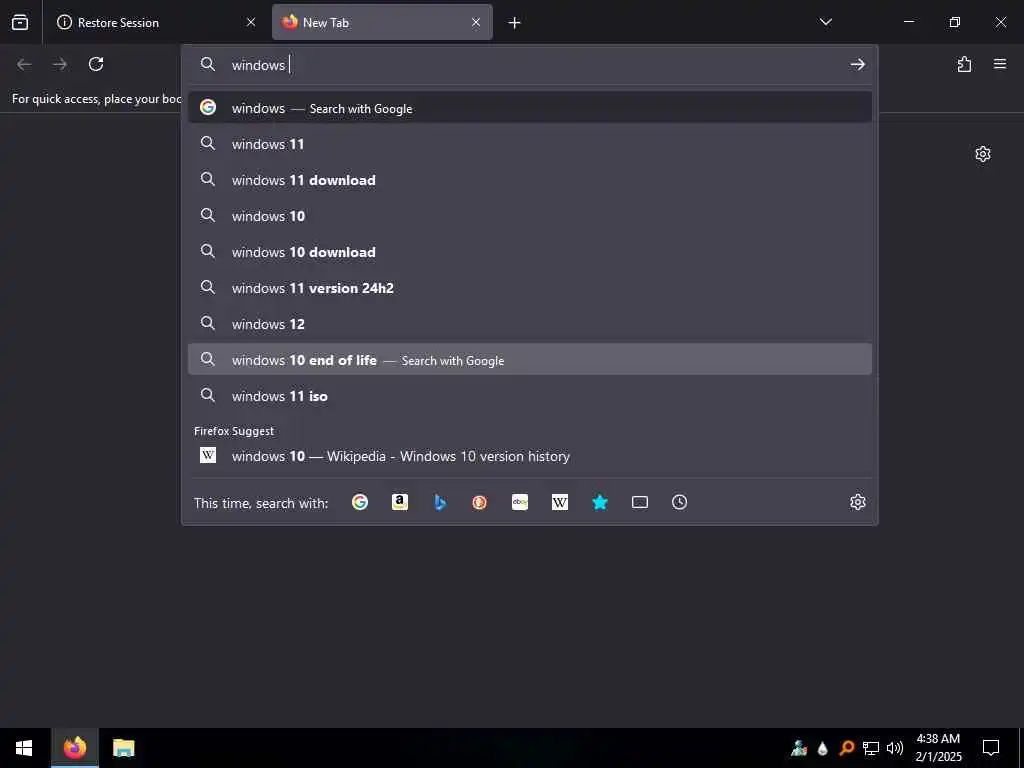The width and height of the screenshot is (1024, 768).
Task: Open the Windows Start menu
Action: (24, 748)
